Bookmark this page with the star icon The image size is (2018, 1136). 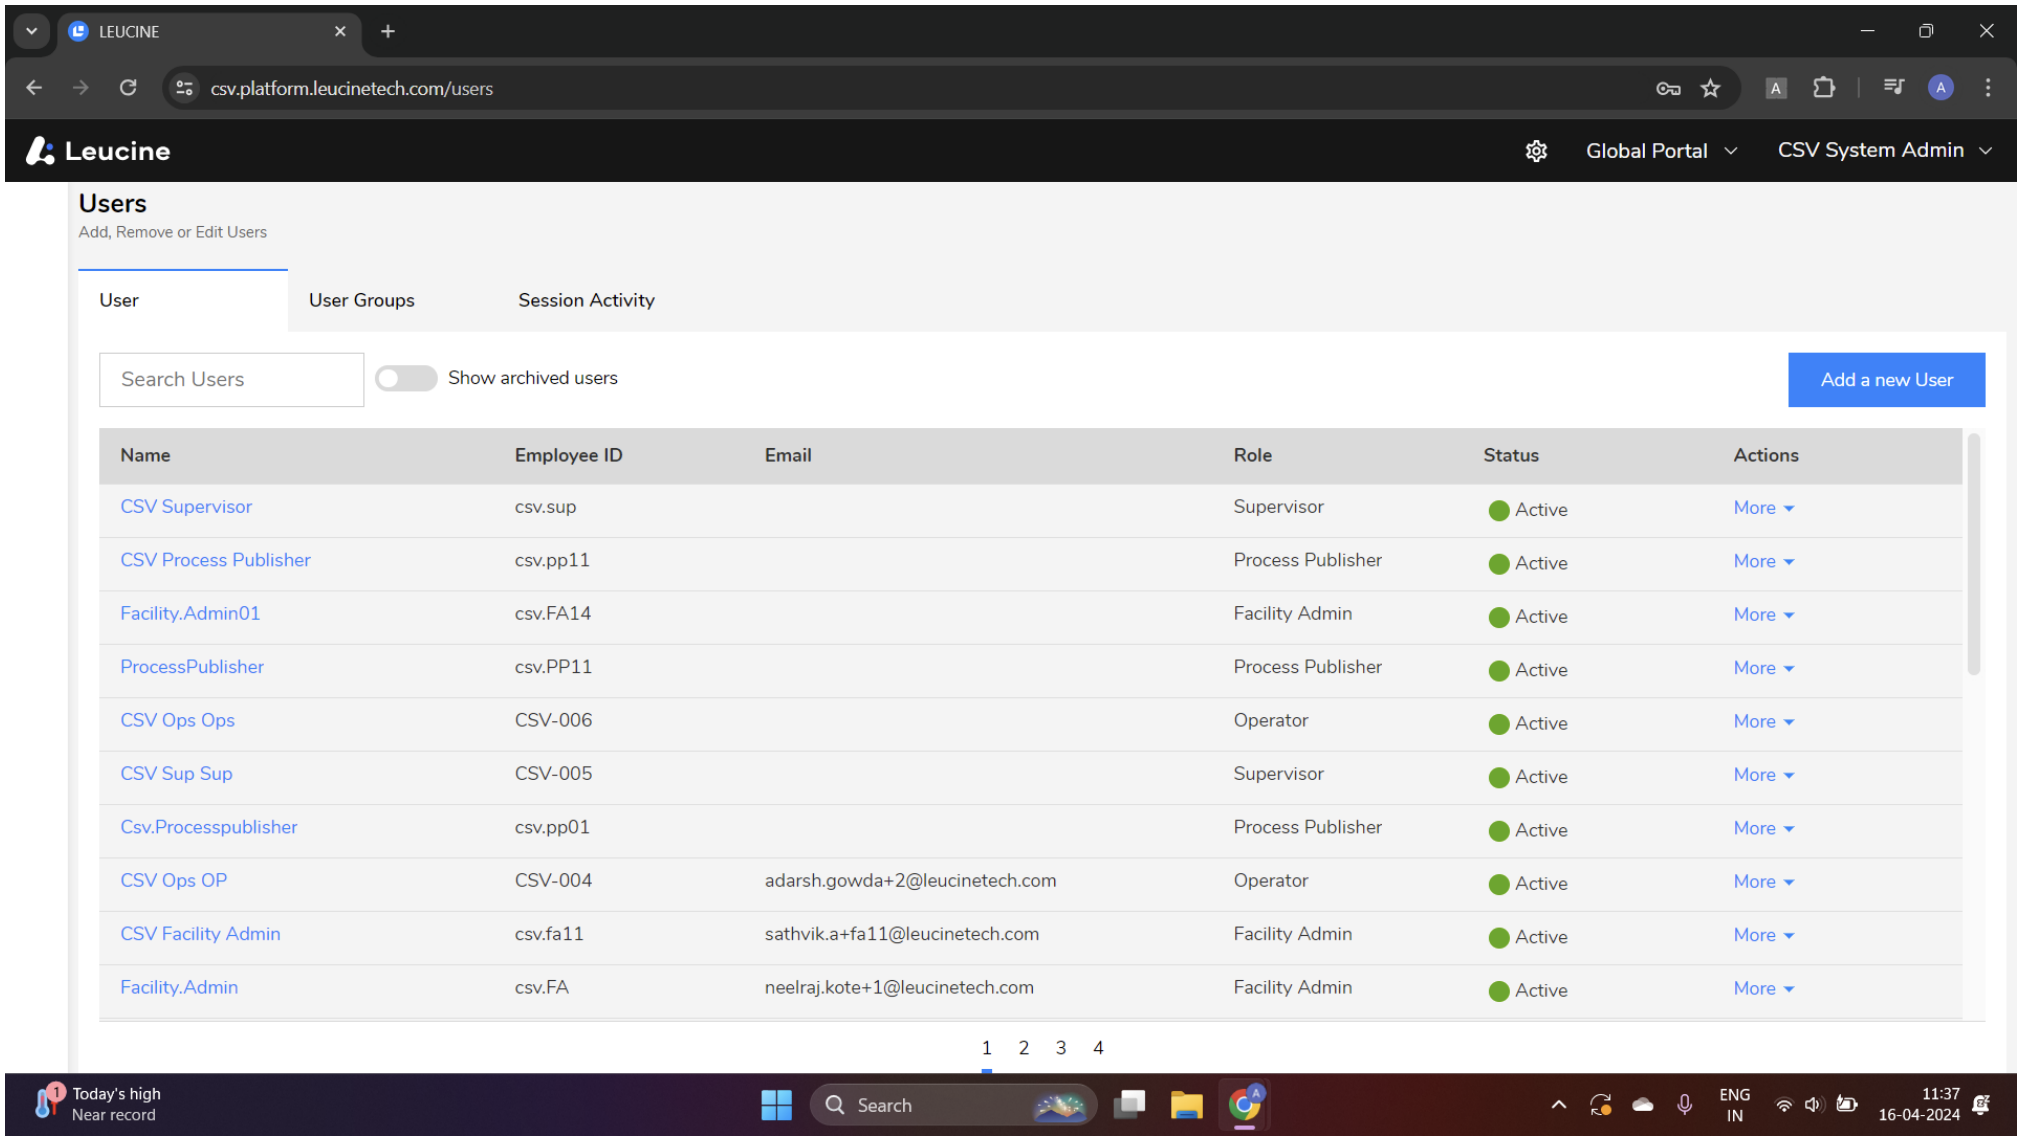(1710, 88)
